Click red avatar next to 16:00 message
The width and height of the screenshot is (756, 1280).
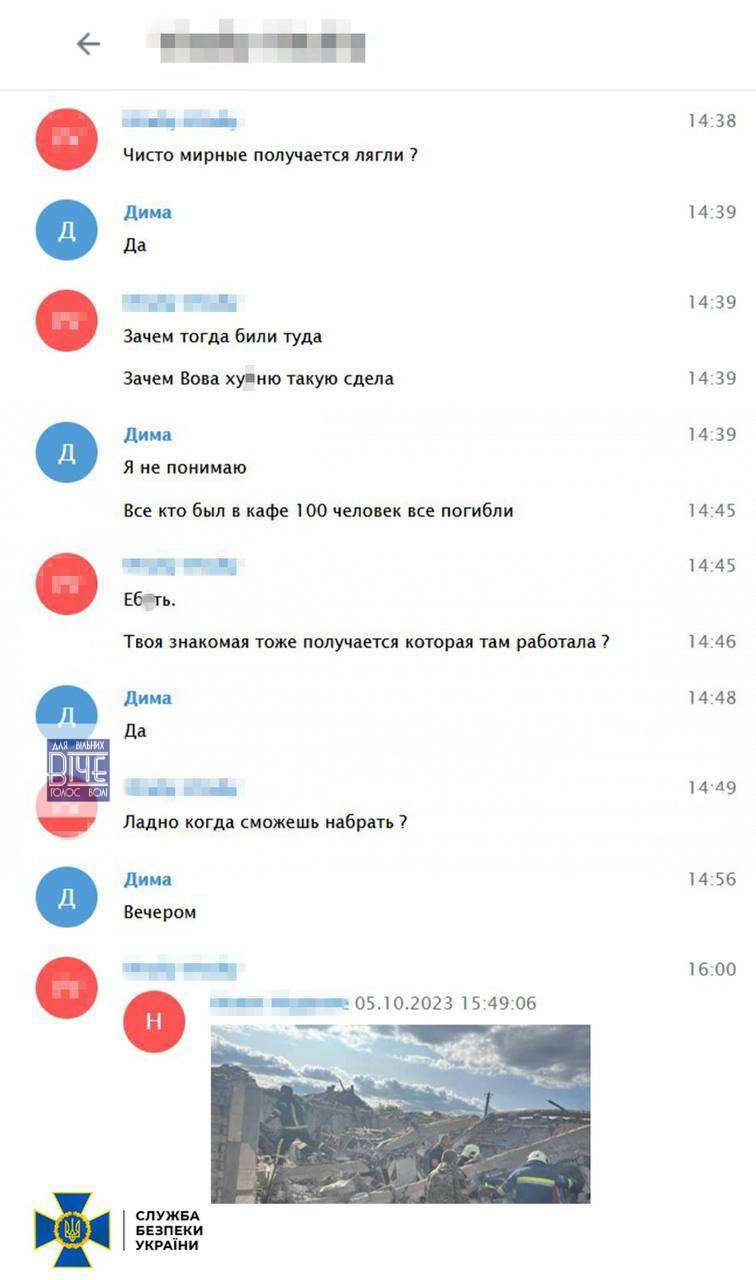67,988
